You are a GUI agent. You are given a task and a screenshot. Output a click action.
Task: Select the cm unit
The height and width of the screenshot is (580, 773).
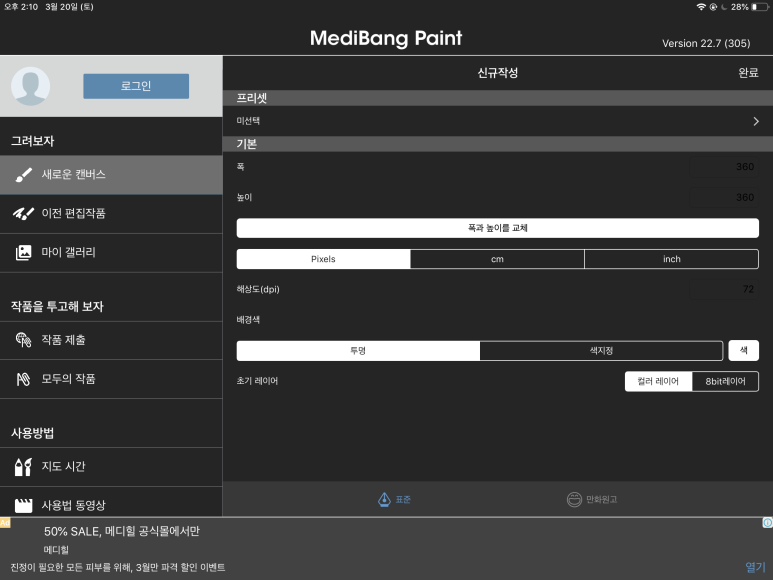(x=497, y=259)
